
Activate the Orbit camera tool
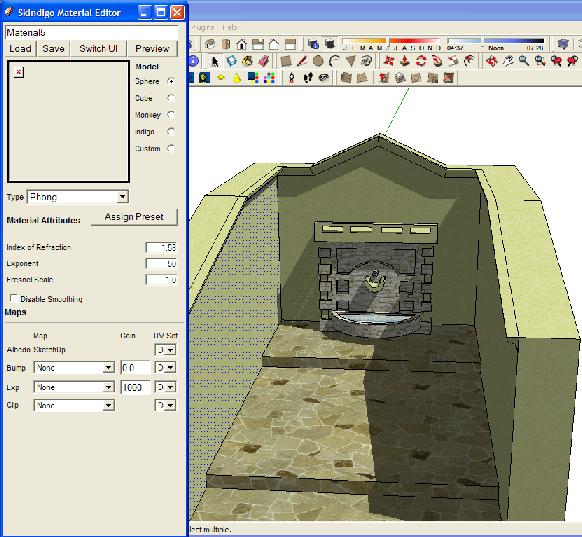point(492,61)
